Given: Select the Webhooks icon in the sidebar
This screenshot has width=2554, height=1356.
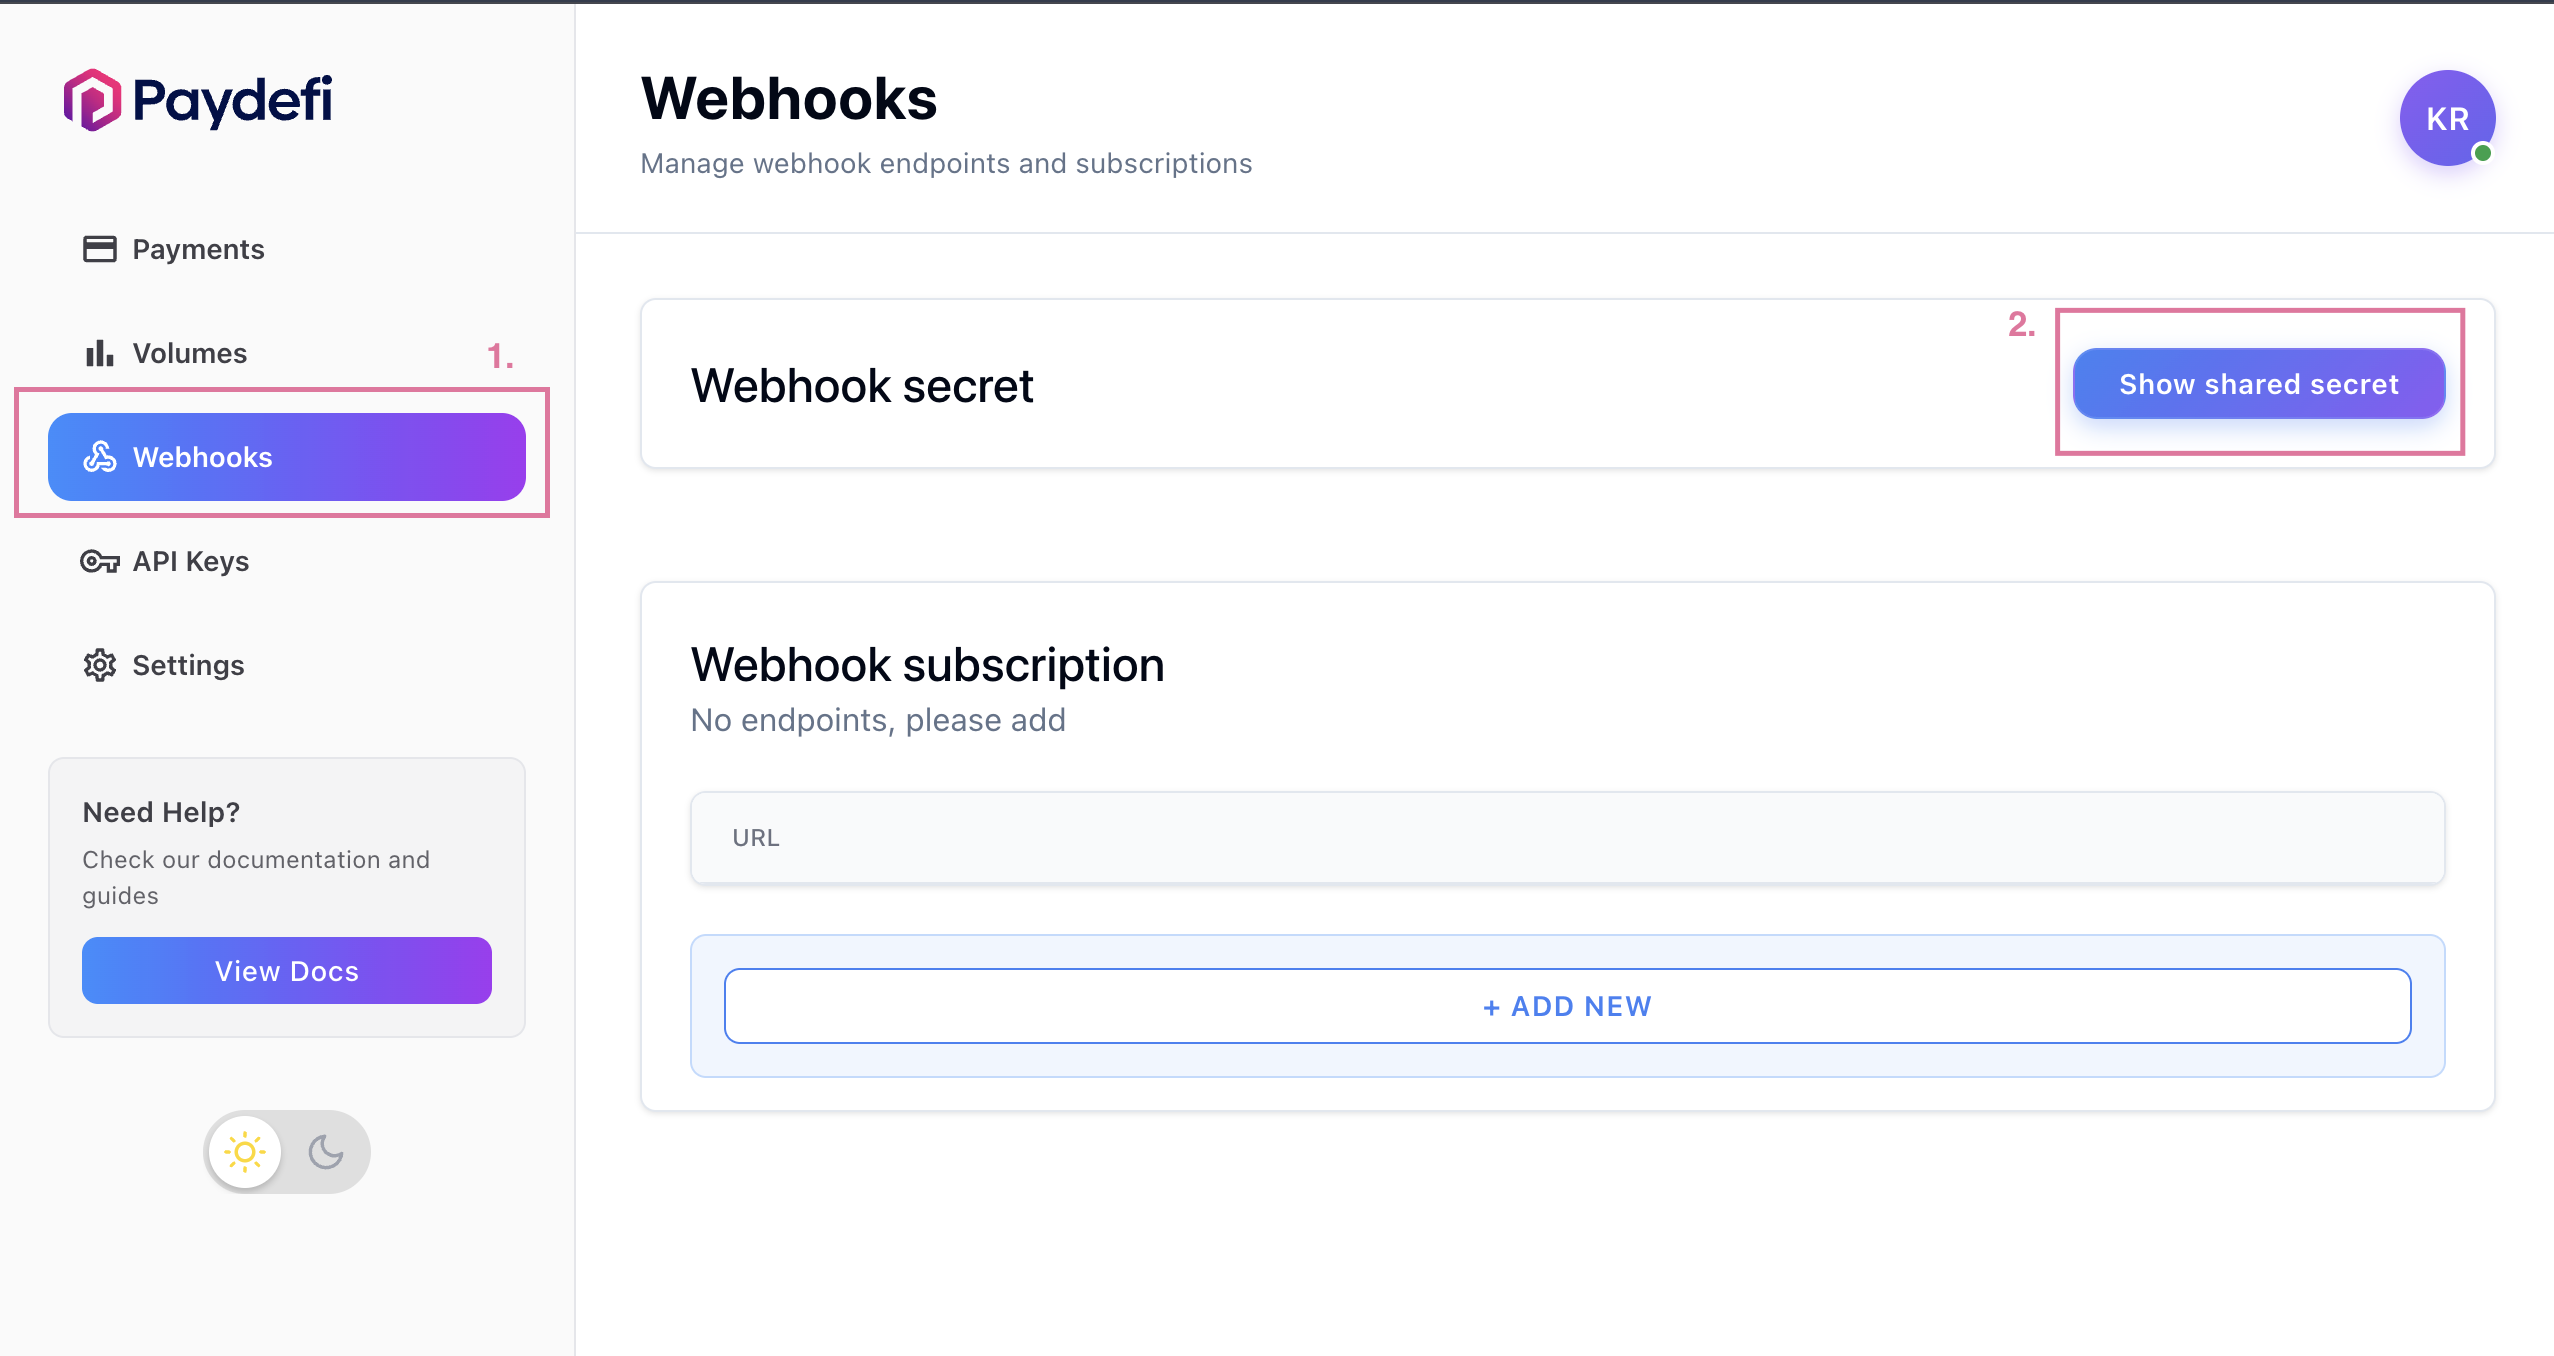Looking at the screenshot, I should [100, 457].
